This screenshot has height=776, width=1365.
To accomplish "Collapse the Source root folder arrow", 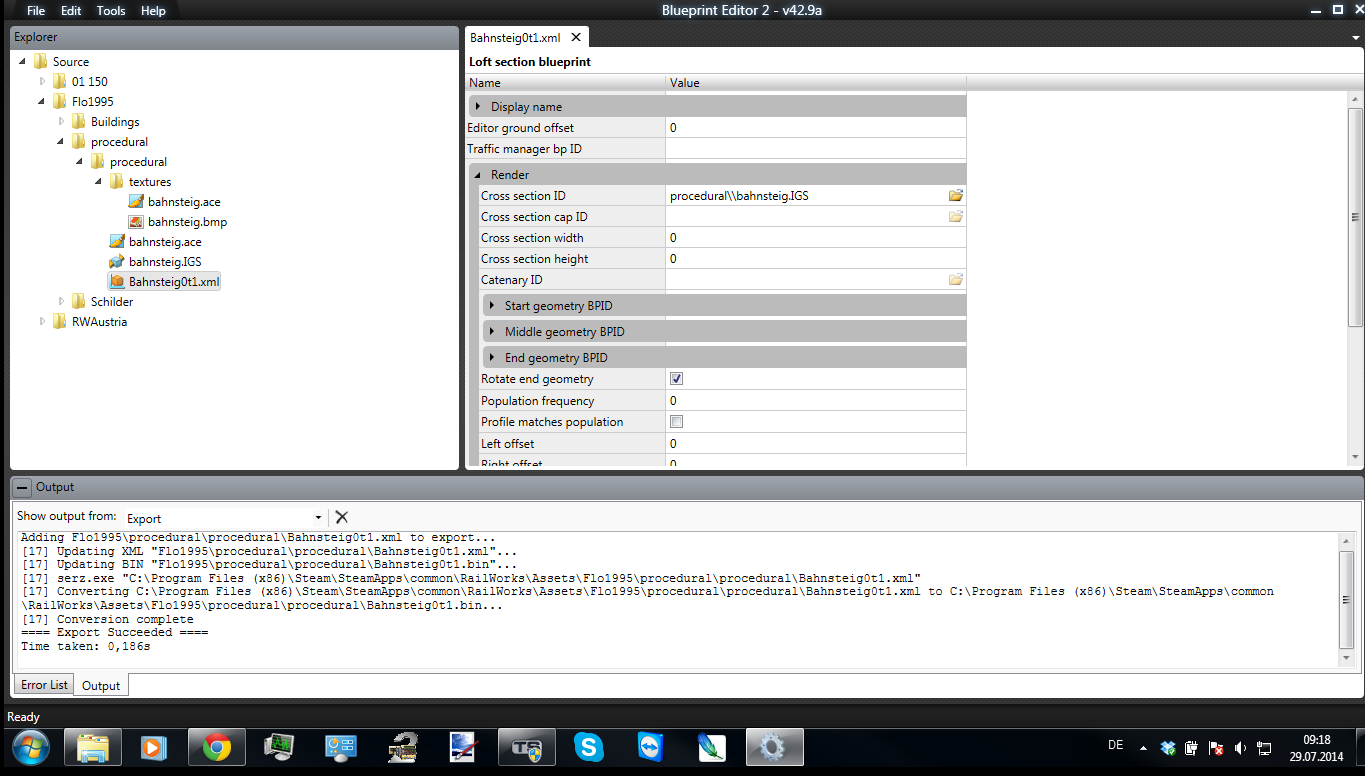I will [x=23, y=61].
